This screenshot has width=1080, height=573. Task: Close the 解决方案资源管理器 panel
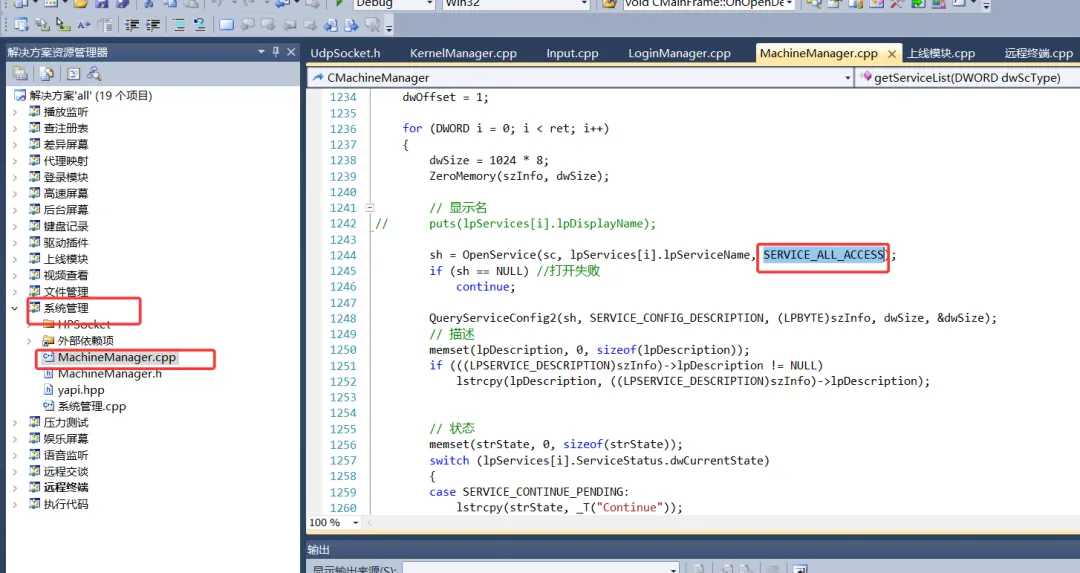coord(291,52)
